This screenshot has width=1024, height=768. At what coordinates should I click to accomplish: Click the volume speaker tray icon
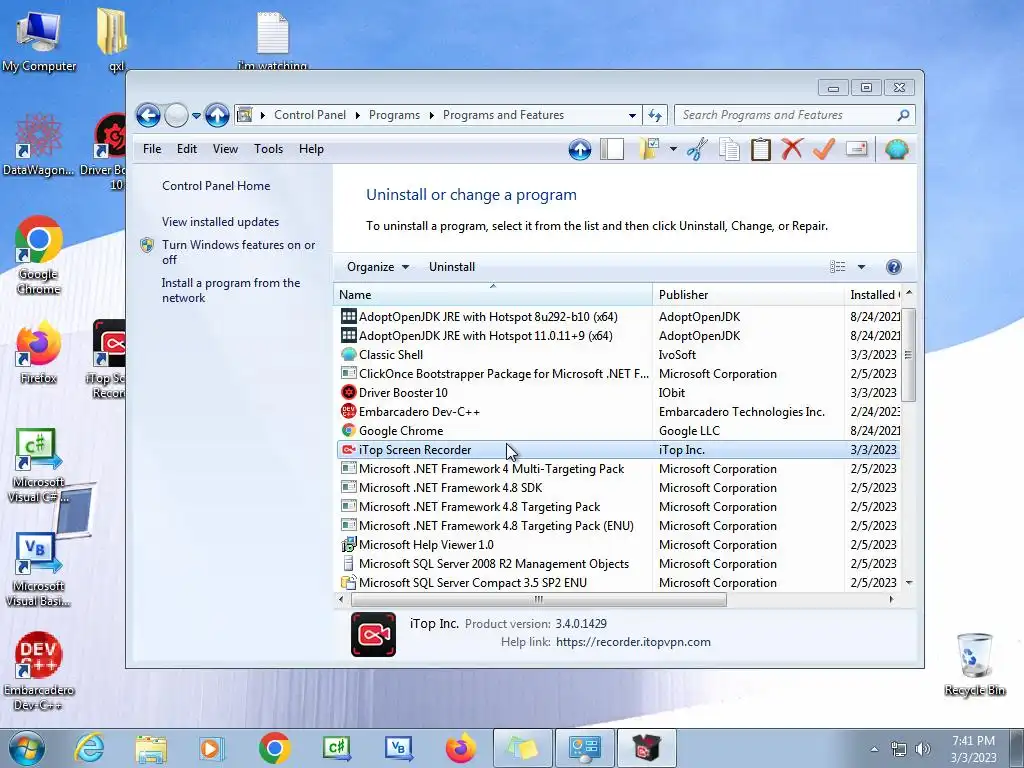[x=923, y=749]
